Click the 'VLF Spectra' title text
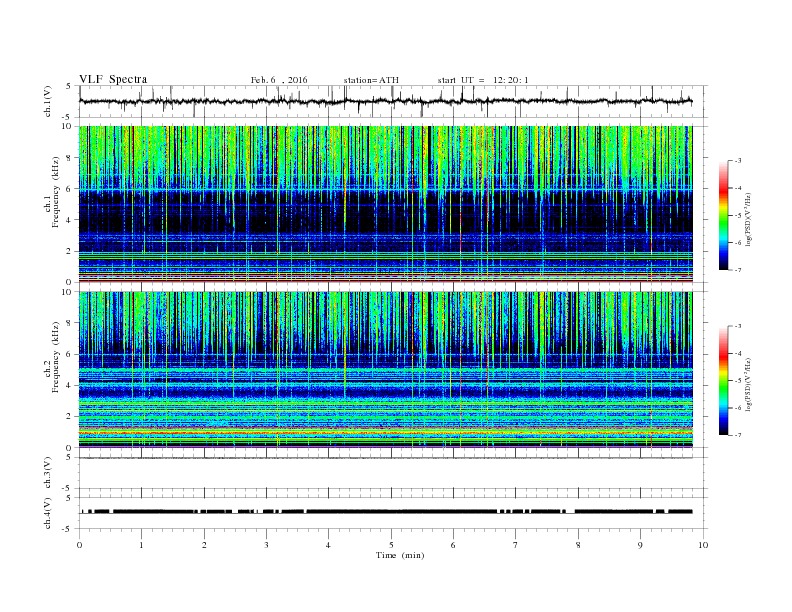This screenshot has width=792, height=612. [x=113, y=79]
